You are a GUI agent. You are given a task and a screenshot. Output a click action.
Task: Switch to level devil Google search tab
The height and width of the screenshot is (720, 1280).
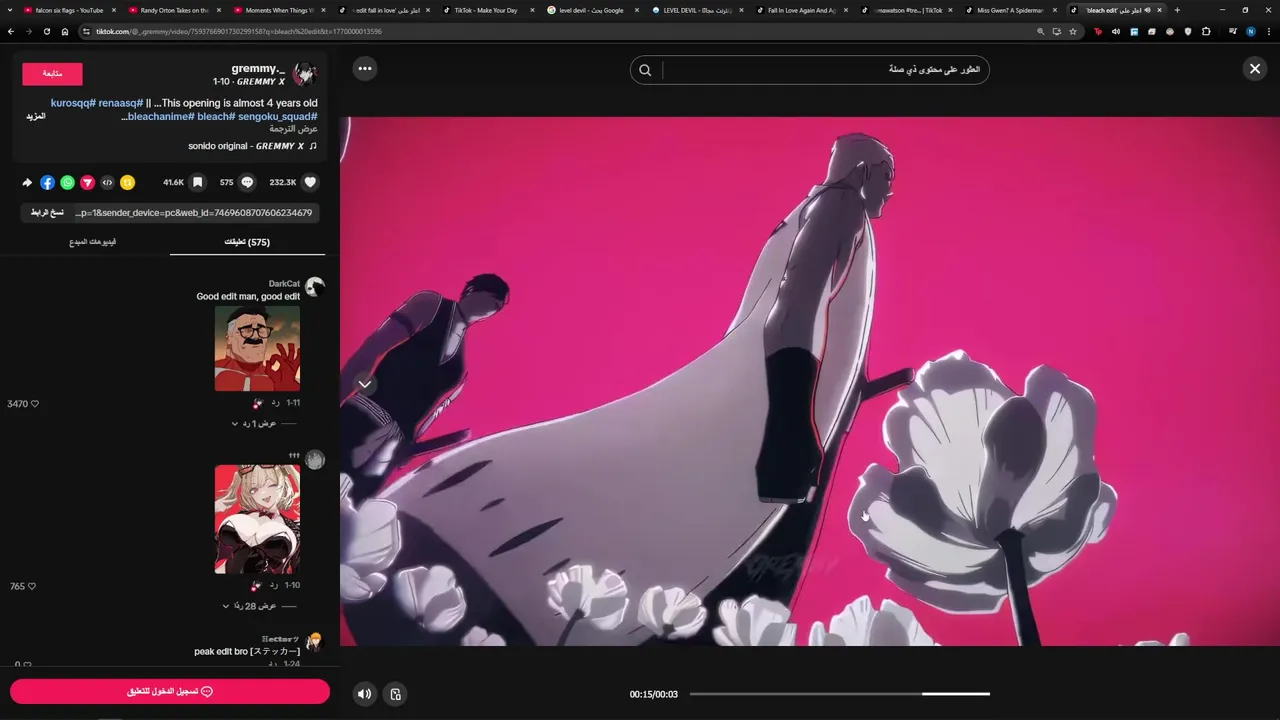pos(594,10)
